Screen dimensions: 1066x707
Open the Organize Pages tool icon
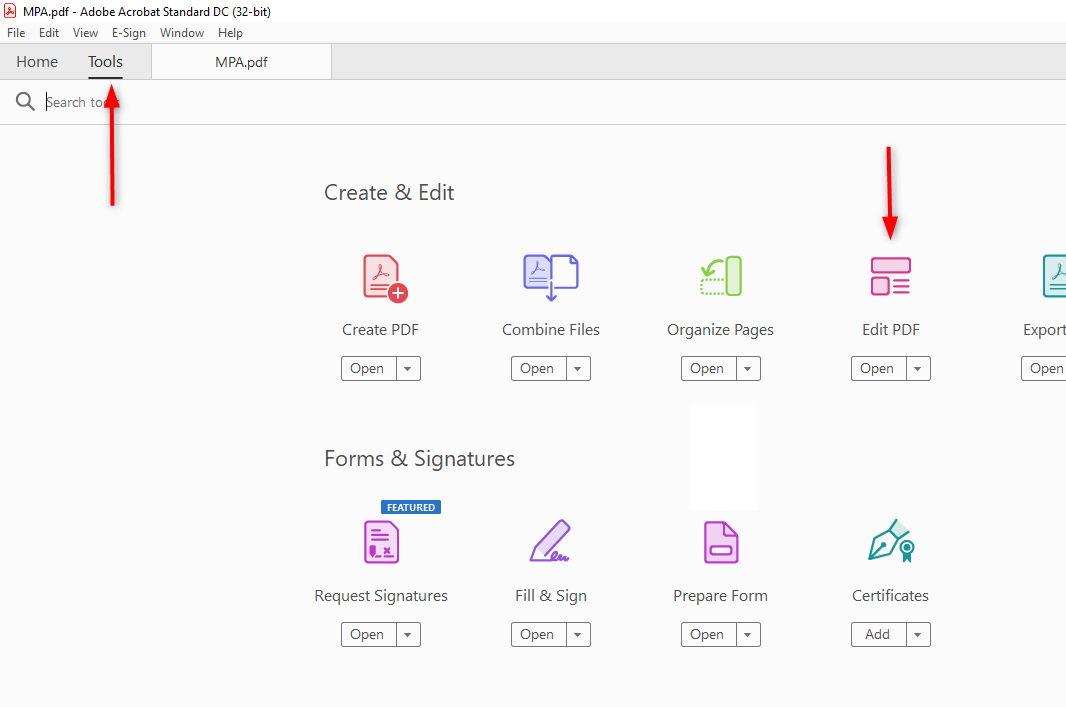pos(721,276)
